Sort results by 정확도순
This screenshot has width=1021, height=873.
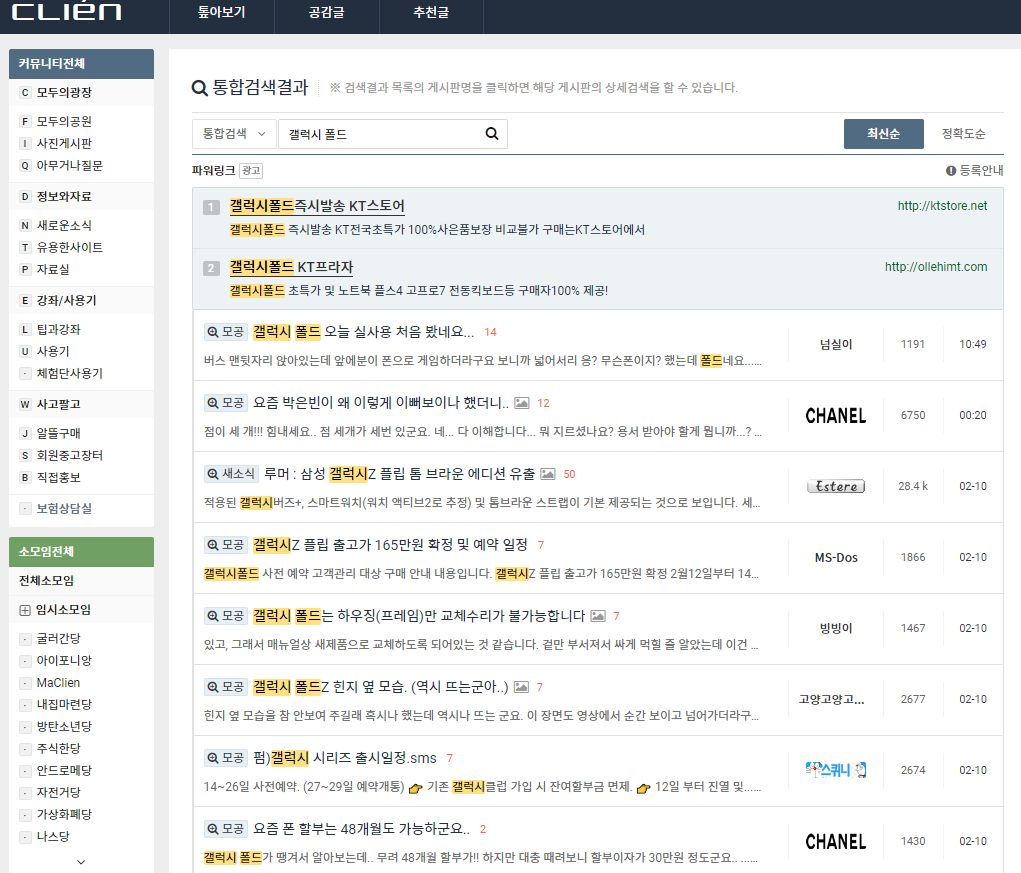point(963,133)
